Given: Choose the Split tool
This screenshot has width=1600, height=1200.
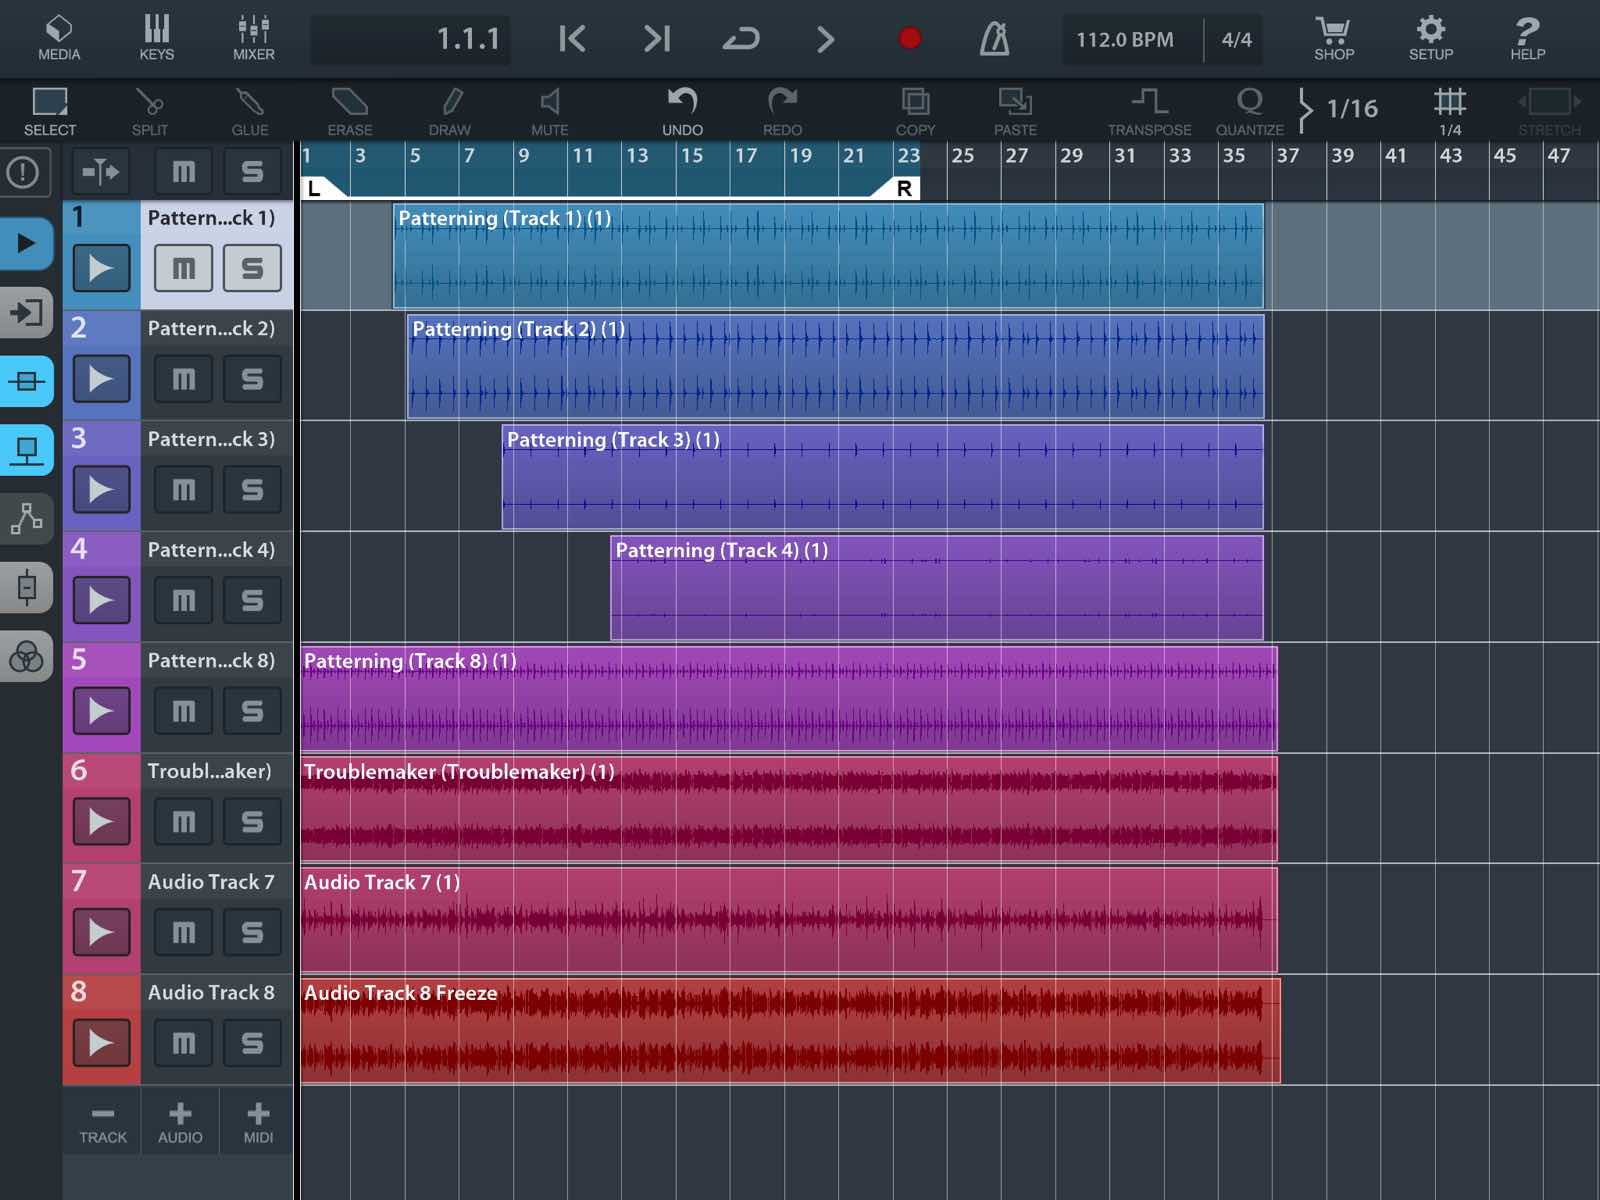Looking at the screenshot, I should pyautogui.click(x=150, y=111).
